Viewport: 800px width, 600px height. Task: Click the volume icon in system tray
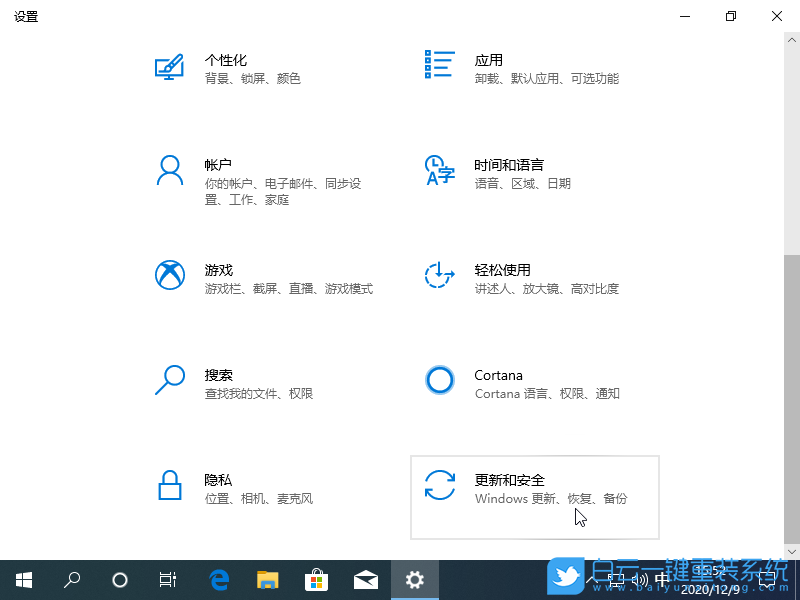[x=641, y=580]
